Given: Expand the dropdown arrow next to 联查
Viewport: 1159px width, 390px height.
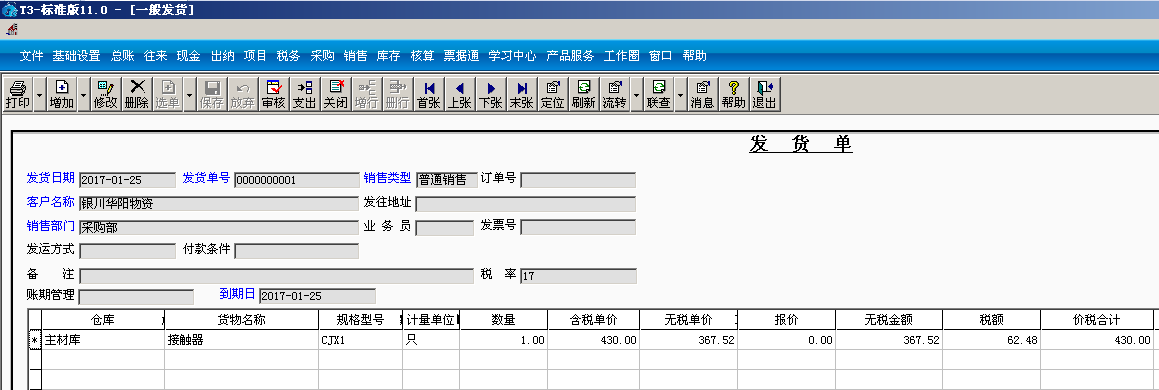Looking at the screenshot, I should click(680, 95).
